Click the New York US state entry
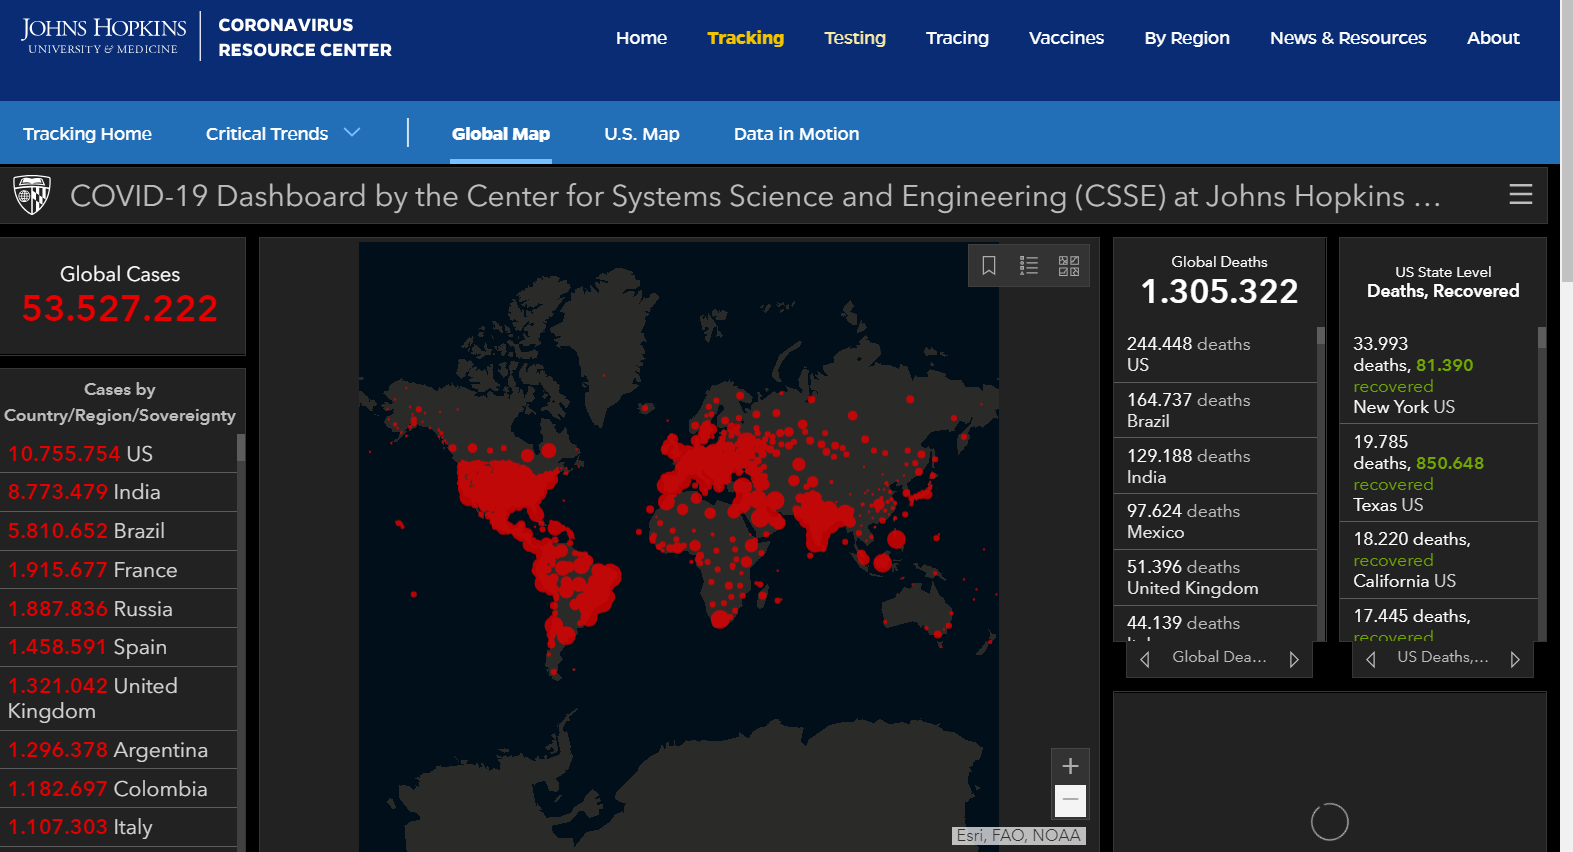1573x852 pixels. (x=1438, y=375)
